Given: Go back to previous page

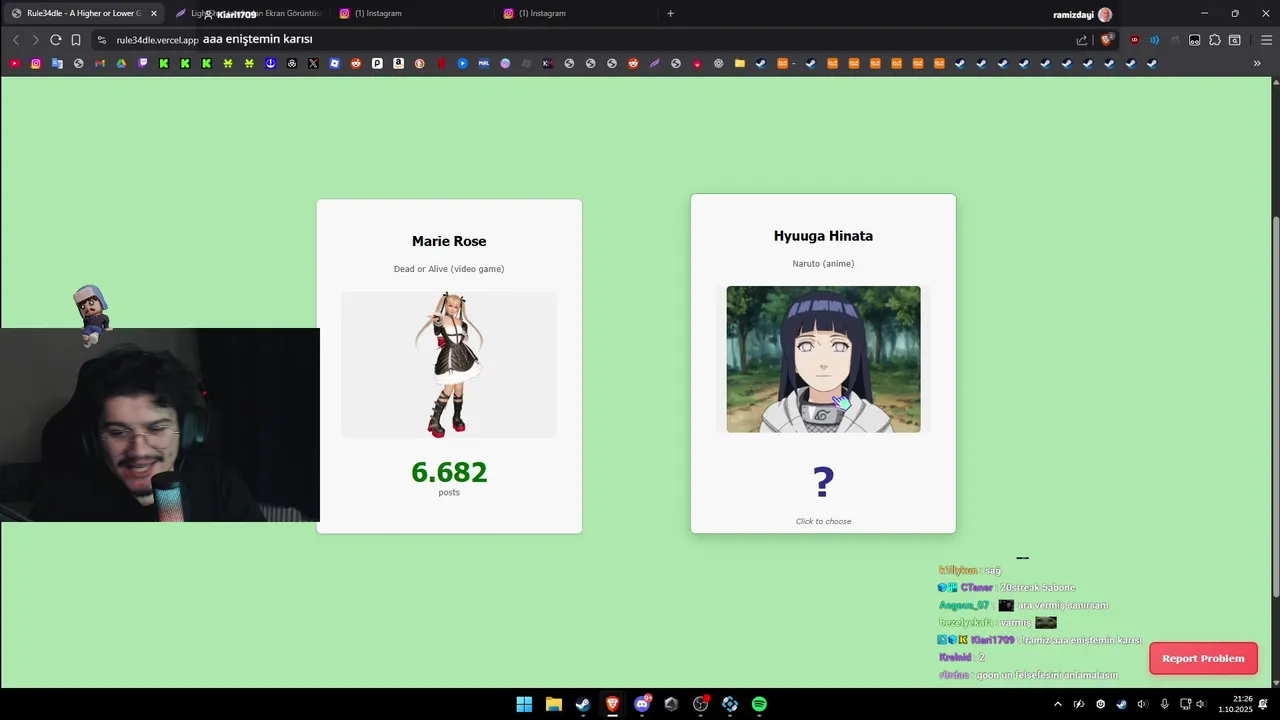Looking at the screenshot, I should coord(16,40).
